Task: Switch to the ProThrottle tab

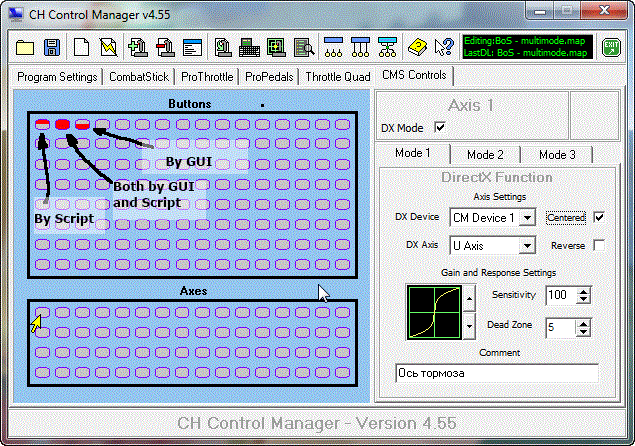Action: click(207, 77)
